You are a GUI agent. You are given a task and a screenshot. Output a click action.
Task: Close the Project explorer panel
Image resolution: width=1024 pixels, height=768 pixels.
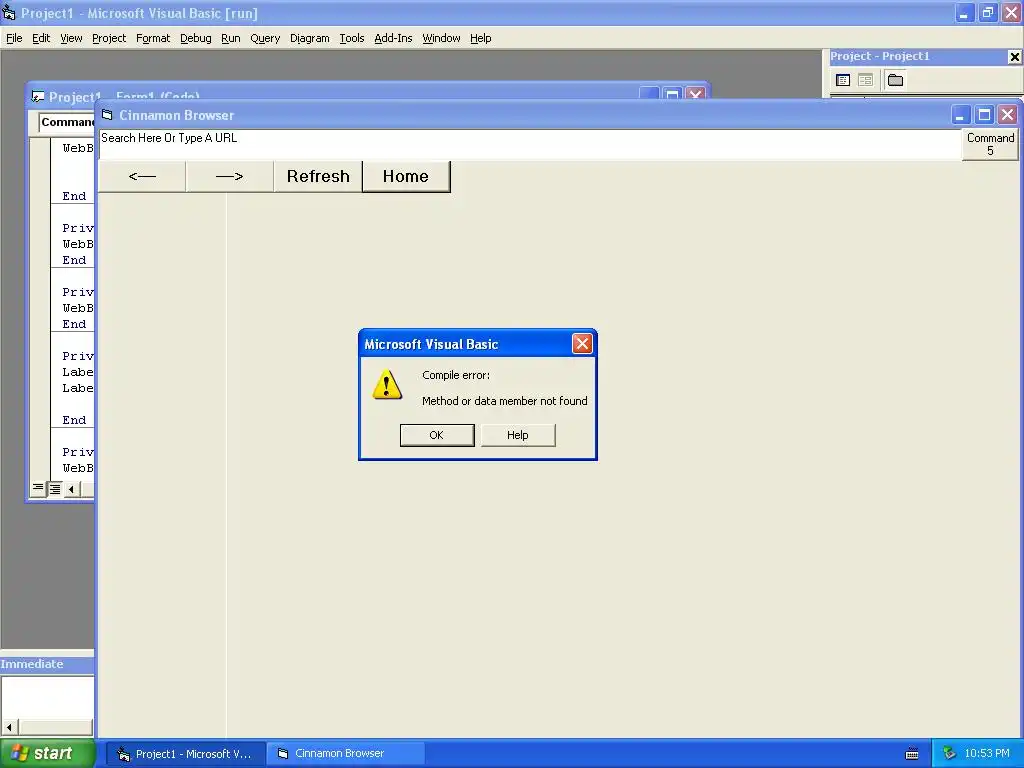1014,57
